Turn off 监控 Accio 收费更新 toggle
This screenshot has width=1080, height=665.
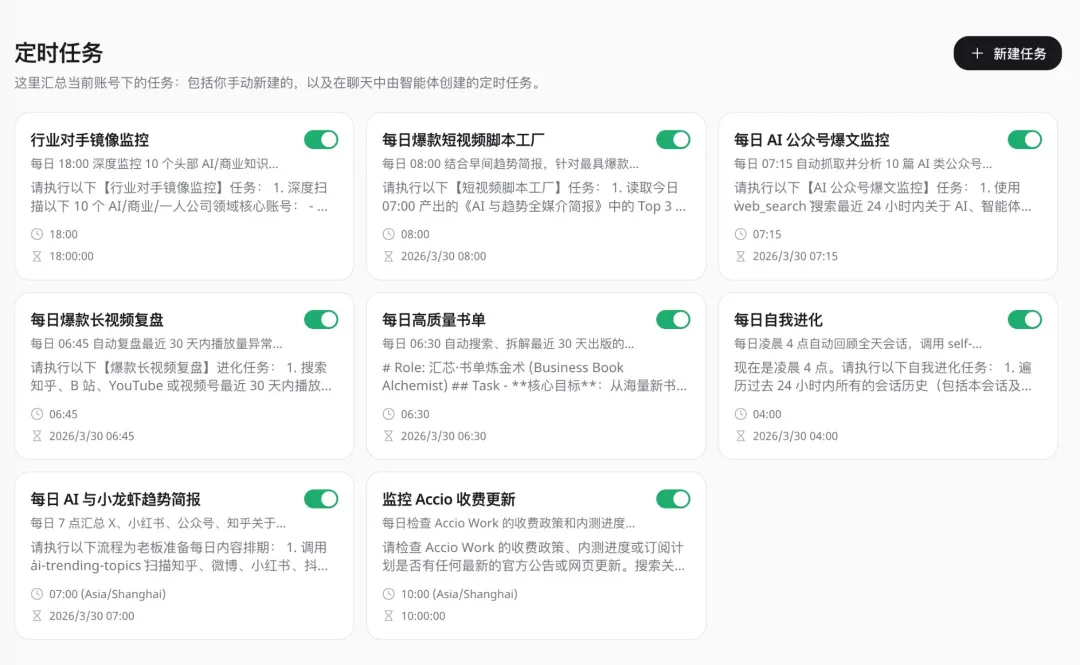[673, 499]
